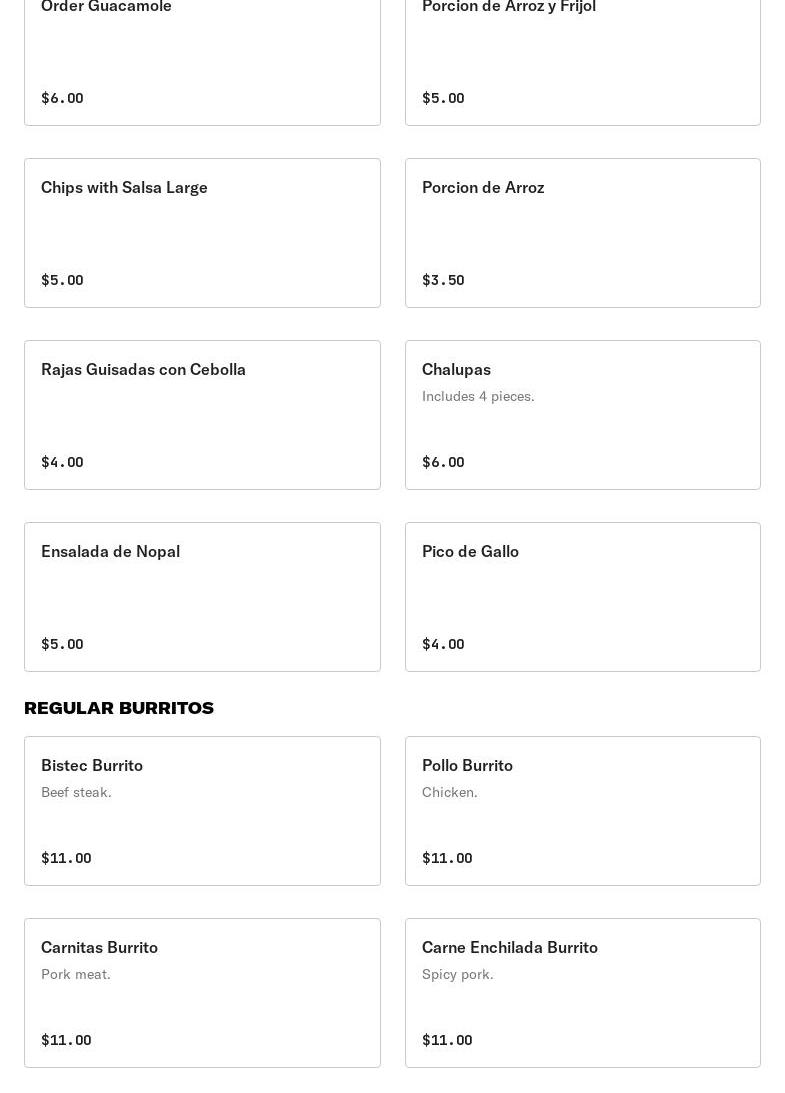This screenshot has height=1093, width=785.
Task: Click the Regular Burritos section heading
Action: (119, 708)
